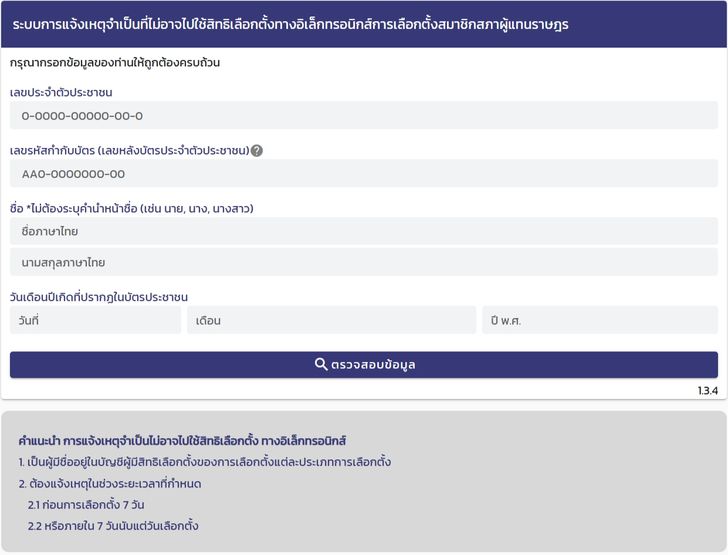Click guidance item 2.2 about after election

click(x=113, y=526)
